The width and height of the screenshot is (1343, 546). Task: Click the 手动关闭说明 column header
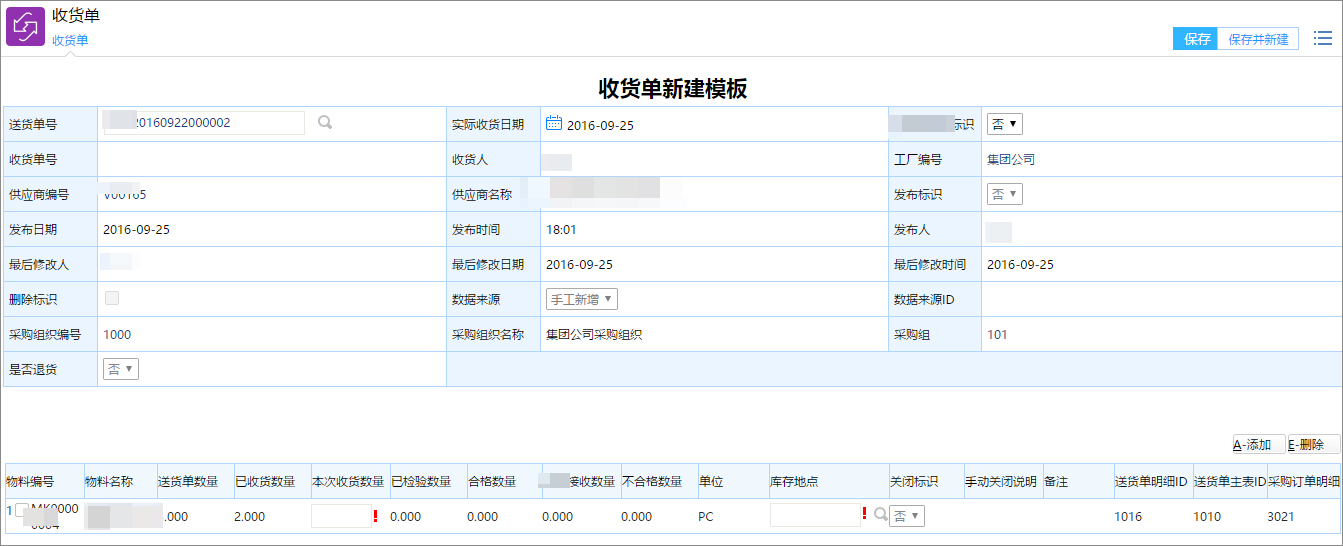click(1001, 482)
